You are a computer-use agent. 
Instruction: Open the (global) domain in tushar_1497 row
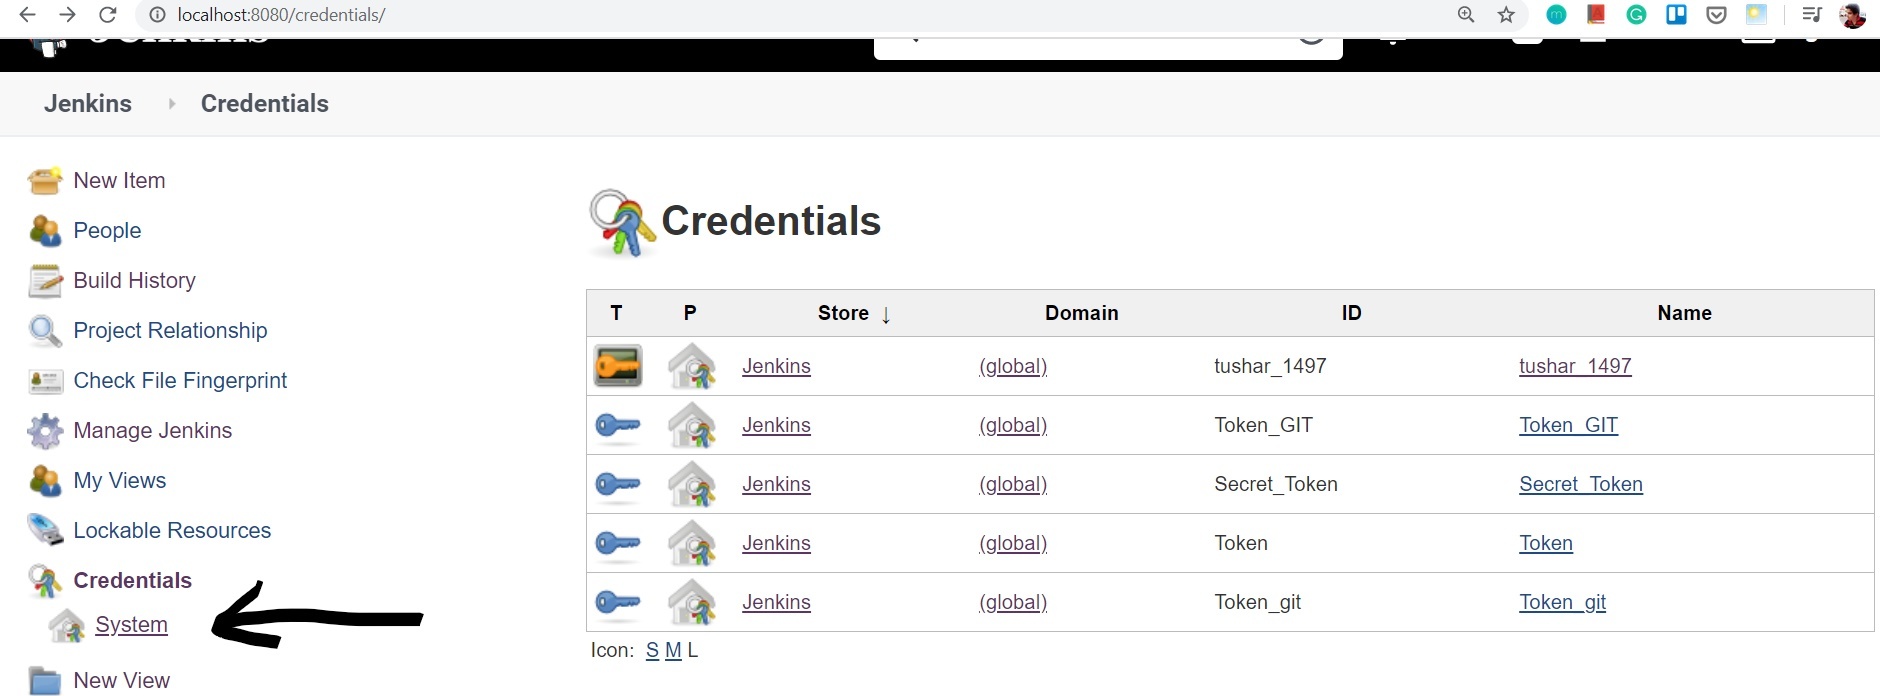(1013, 366)
